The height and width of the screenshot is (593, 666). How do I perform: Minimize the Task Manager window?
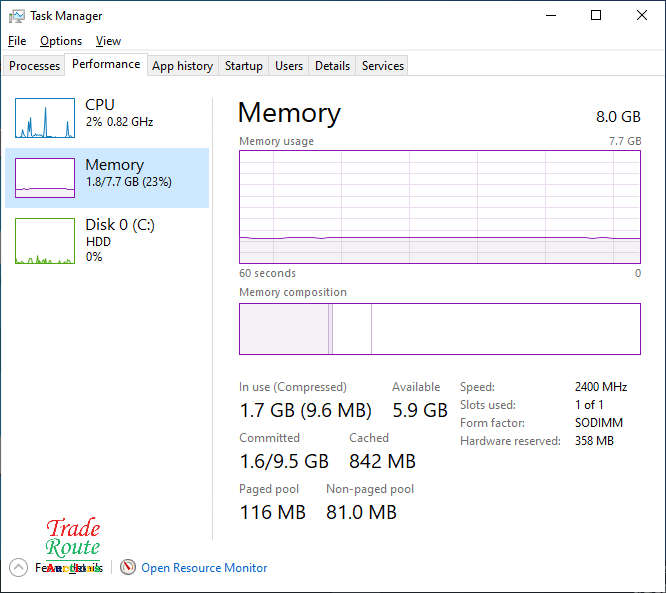pos(550,16)
